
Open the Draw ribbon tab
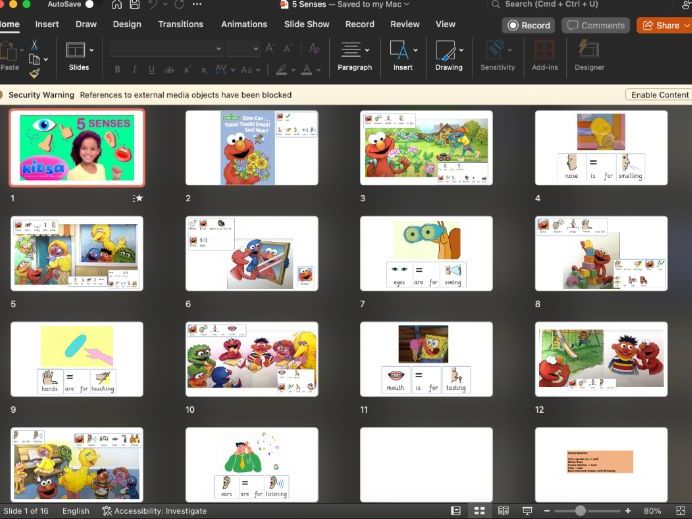(x=86, y=24)
